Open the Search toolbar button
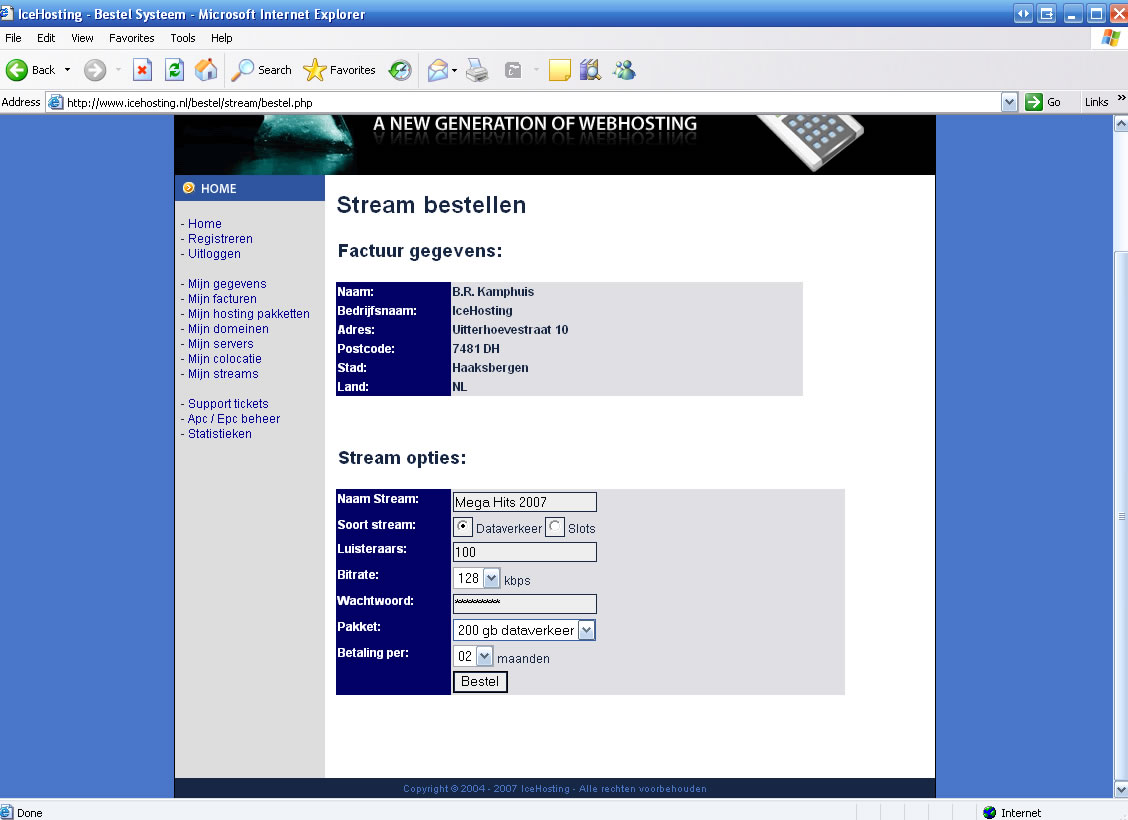1128x820 pixels. pyautogui.click(x=261, y=70)
